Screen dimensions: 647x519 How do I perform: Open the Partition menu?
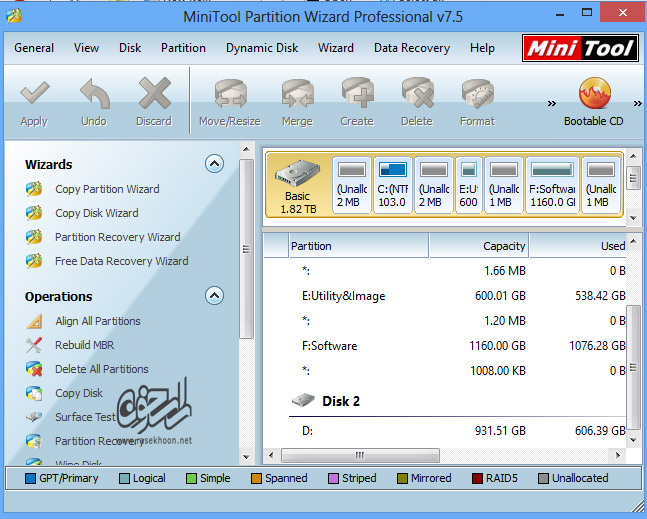183,48
